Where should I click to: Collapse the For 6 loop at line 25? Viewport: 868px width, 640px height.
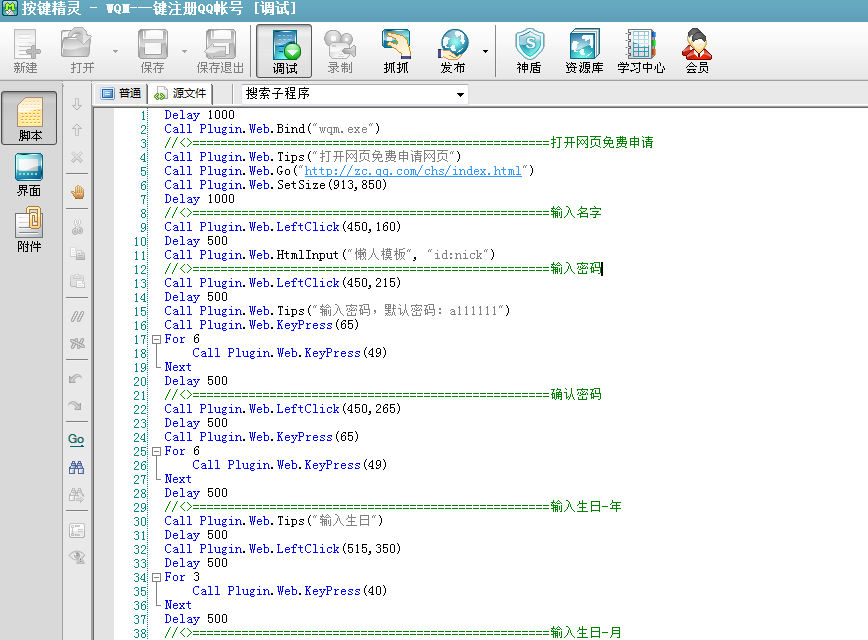click(157, 451)
